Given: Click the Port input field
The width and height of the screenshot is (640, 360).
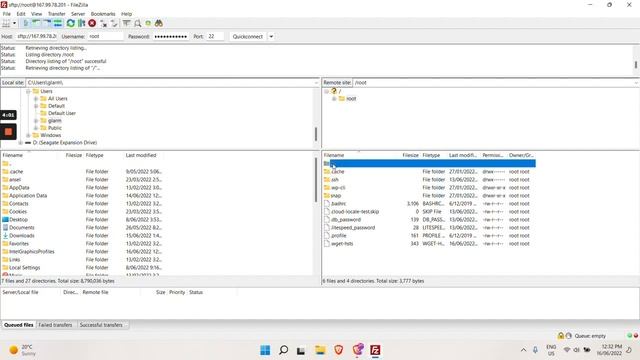Looking at the screenshot, I should pos(215,36).
